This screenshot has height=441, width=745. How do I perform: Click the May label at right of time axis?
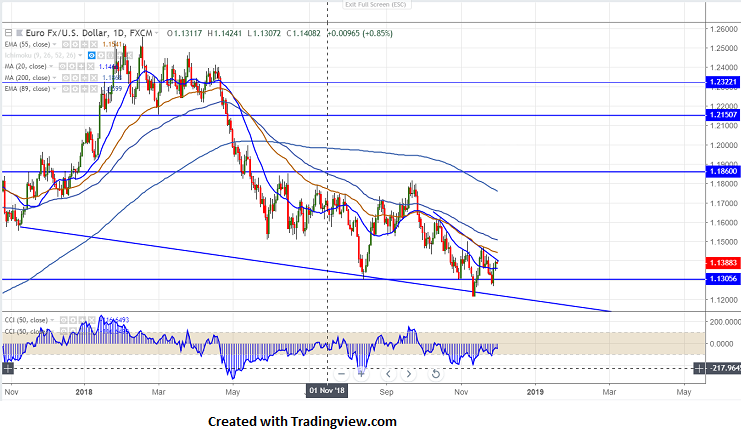(684, 392)
